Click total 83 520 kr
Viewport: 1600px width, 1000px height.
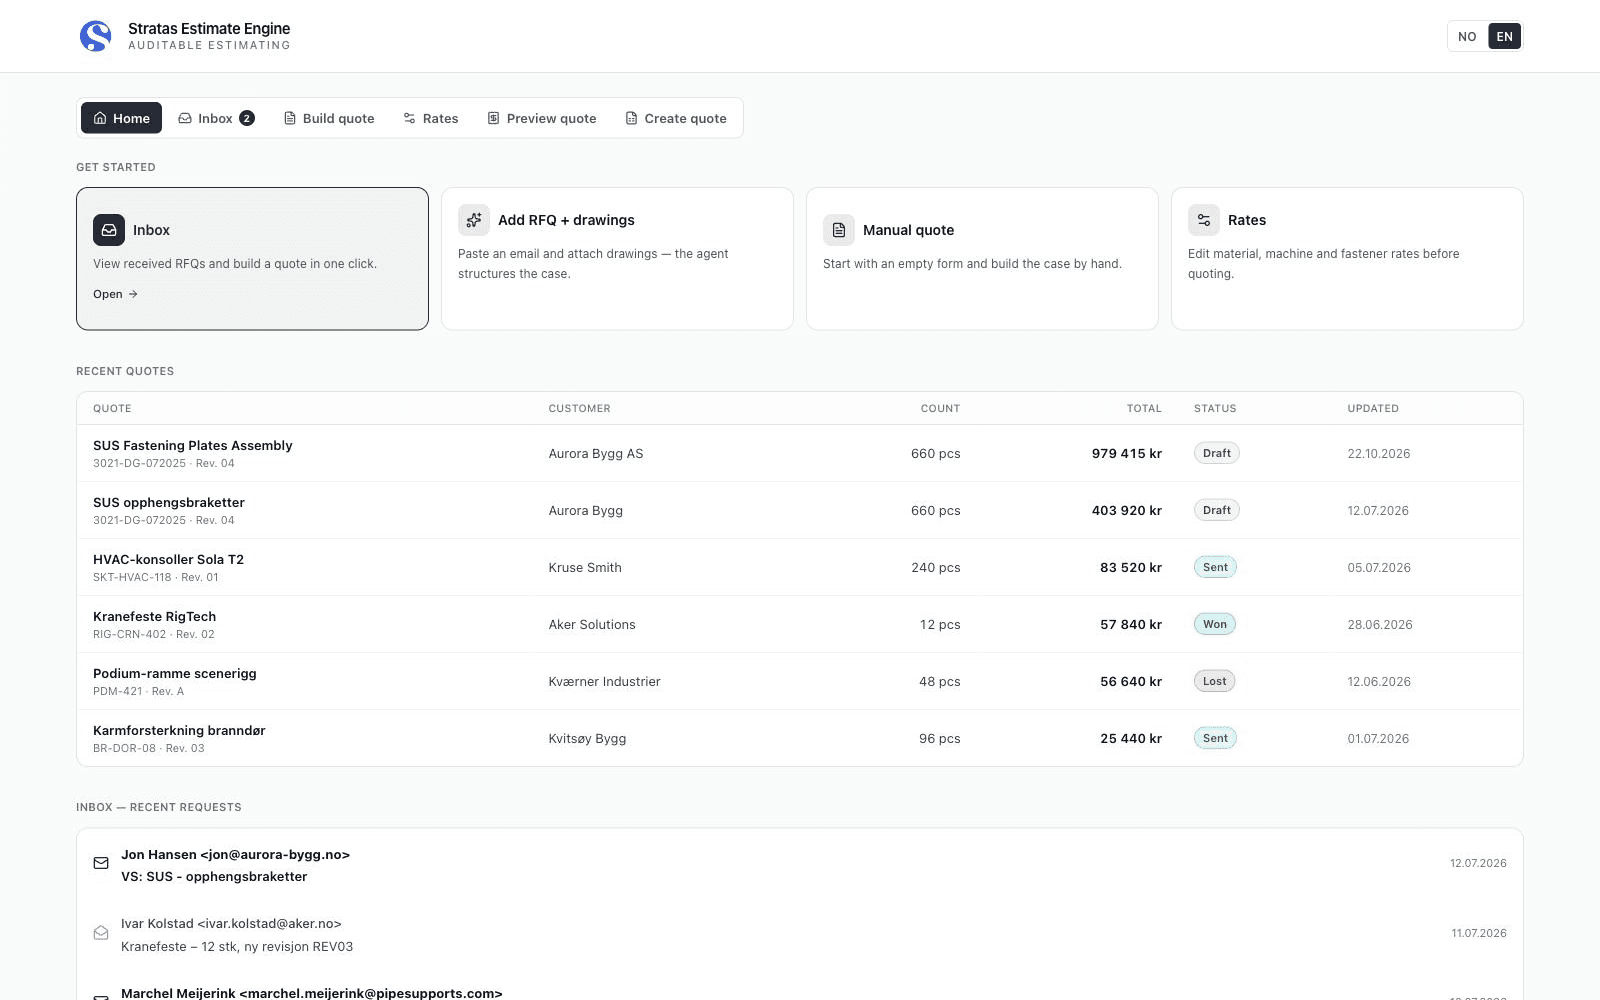(x=1131, y=568)
